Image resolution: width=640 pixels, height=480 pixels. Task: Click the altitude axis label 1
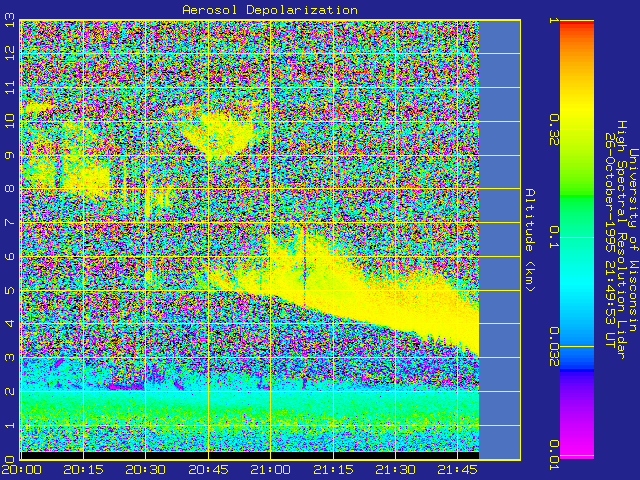coord(10,426)
